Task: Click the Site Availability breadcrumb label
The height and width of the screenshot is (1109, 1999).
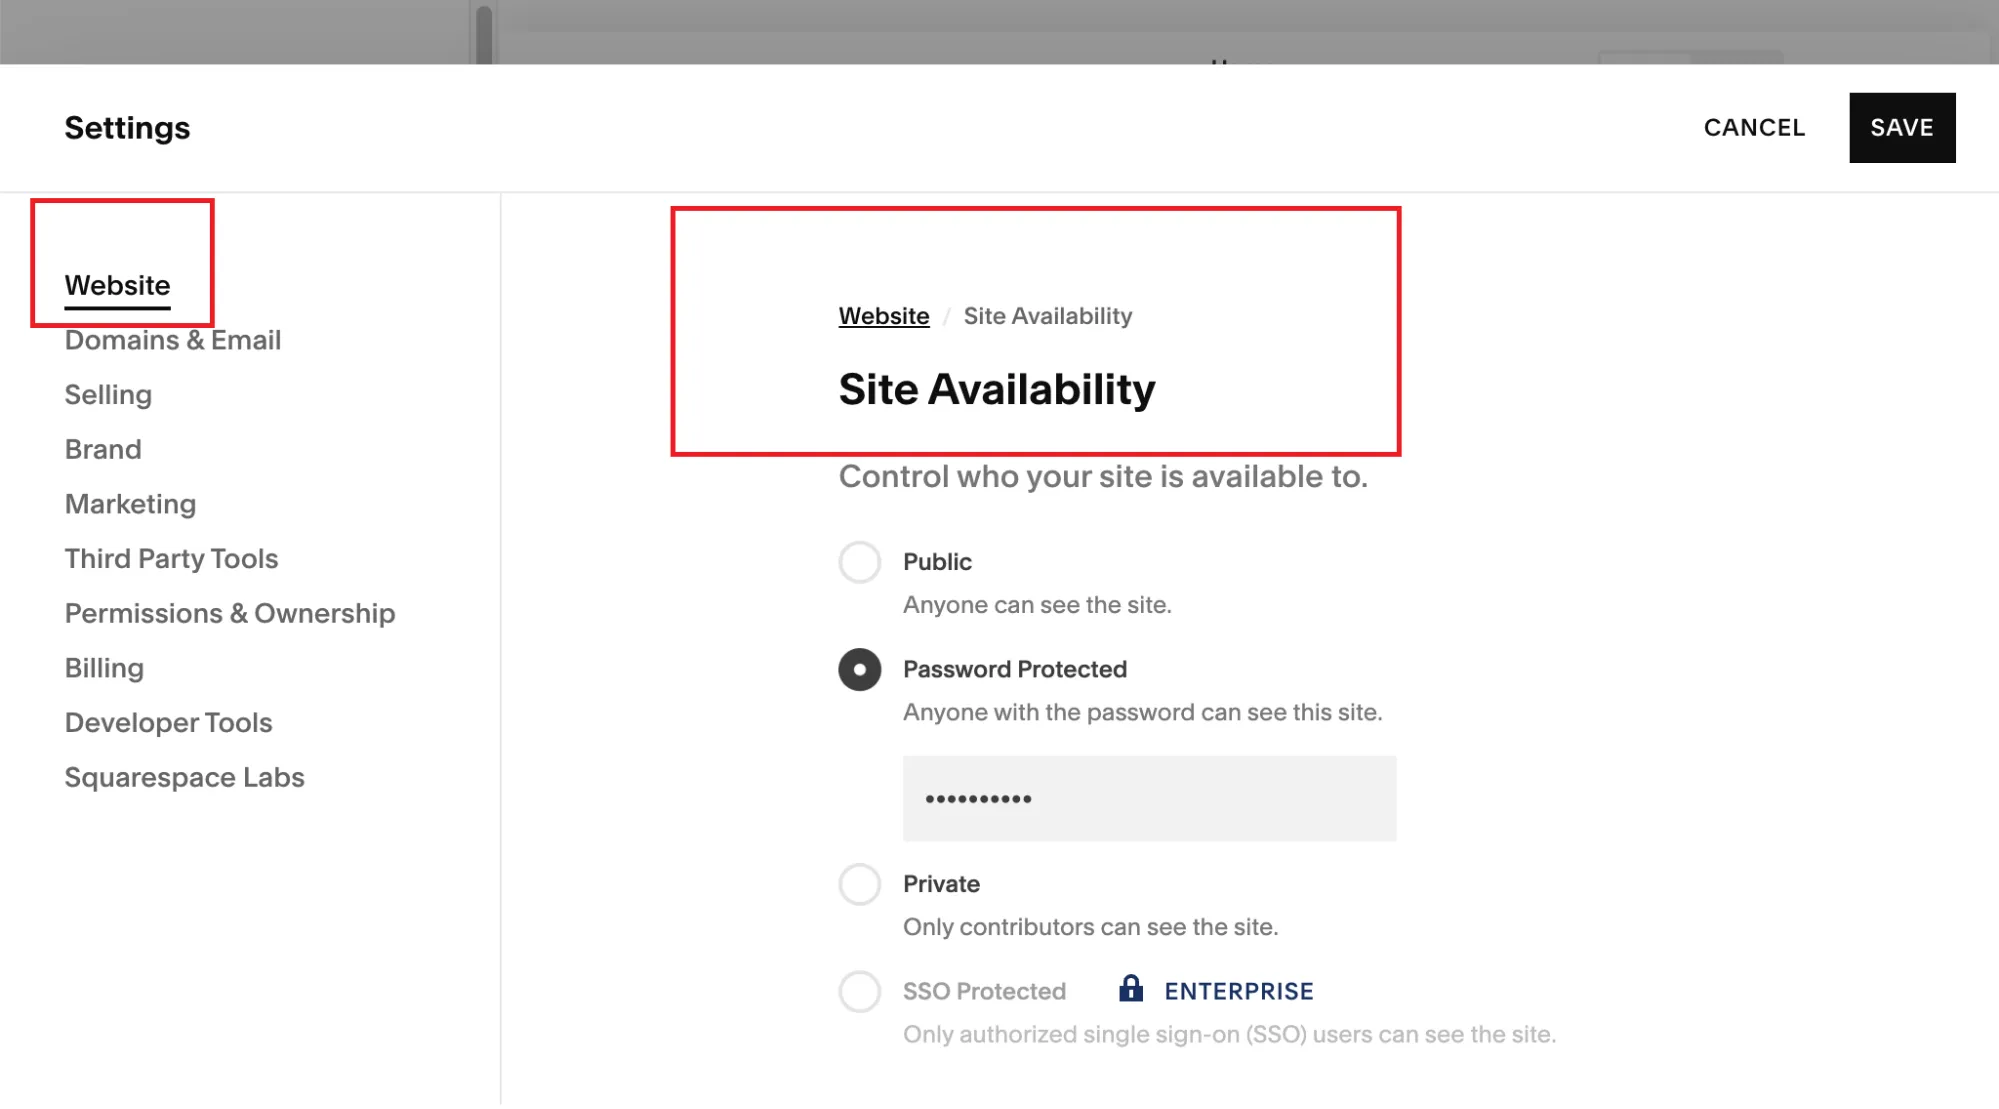Action: [1049, 315]
